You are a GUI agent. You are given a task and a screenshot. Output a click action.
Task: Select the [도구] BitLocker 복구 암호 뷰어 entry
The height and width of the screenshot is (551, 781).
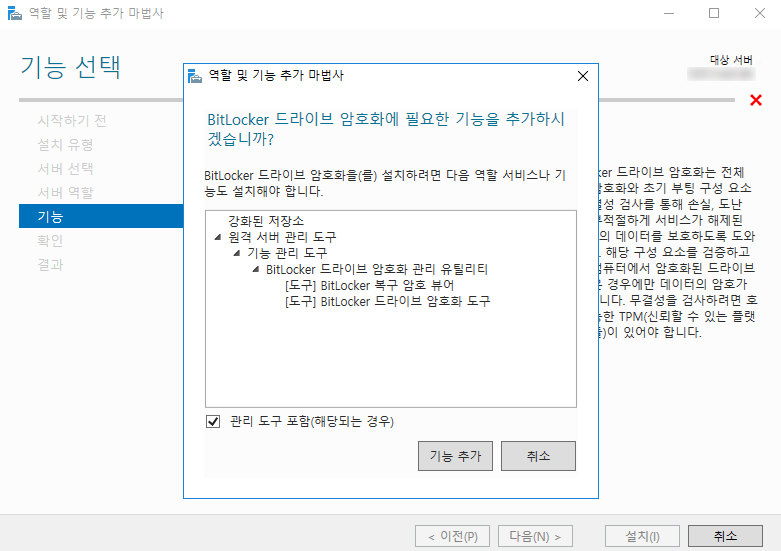pos(369,285)
